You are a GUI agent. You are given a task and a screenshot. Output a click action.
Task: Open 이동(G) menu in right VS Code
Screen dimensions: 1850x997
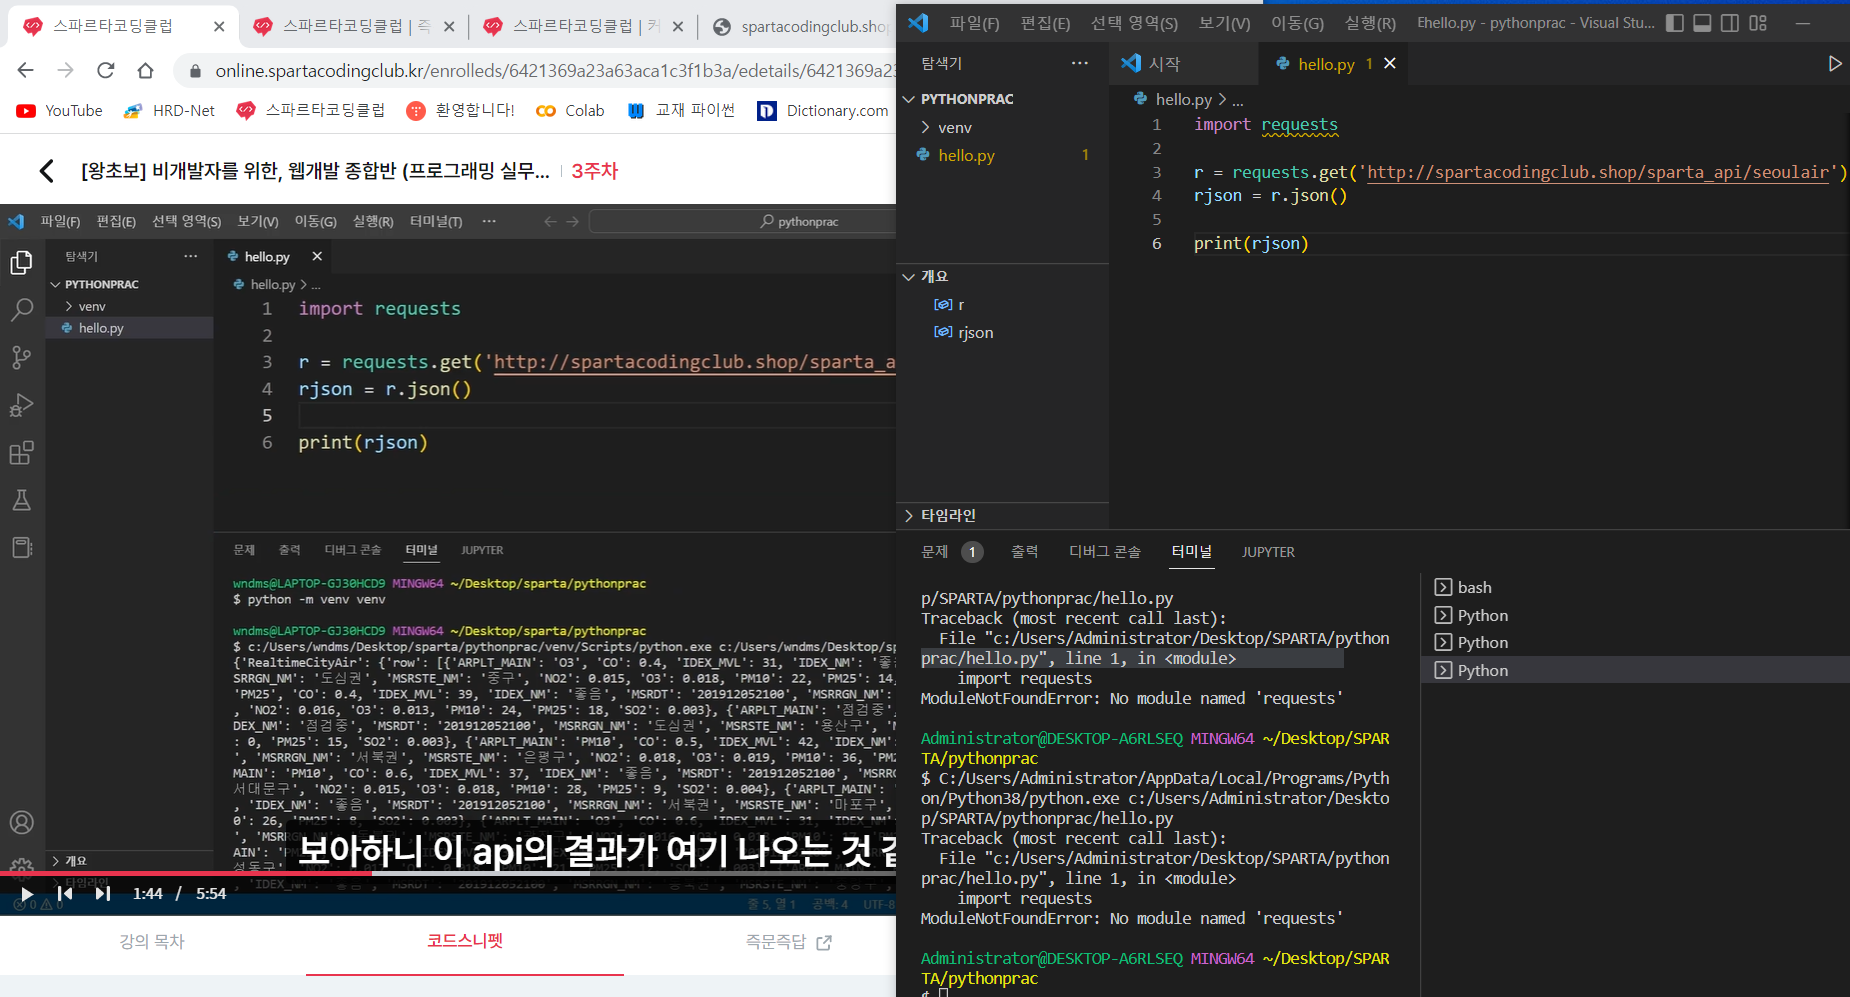[x=1297, y=23]
